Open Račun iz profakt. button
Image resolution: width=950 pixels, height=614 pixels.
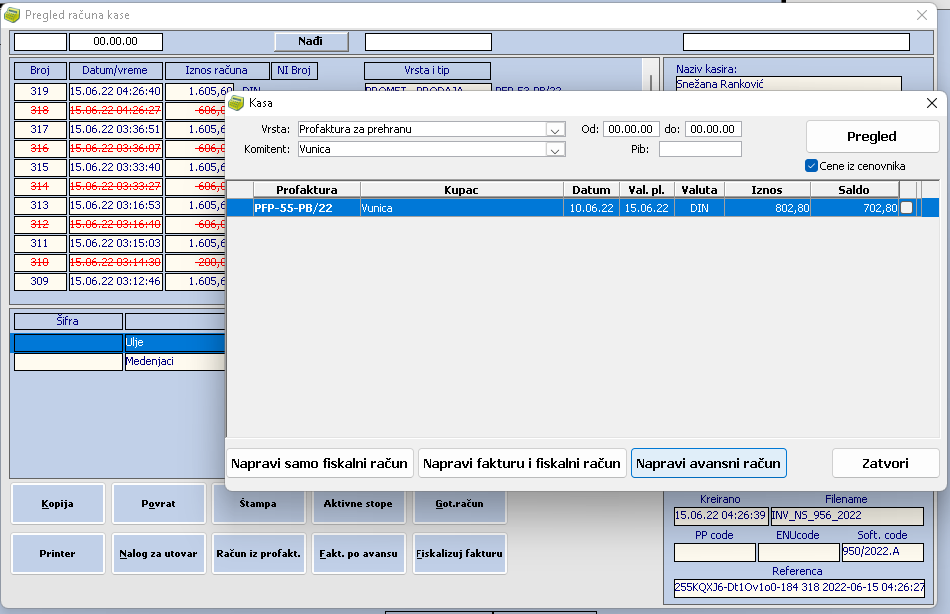click(x=259, y=553)
